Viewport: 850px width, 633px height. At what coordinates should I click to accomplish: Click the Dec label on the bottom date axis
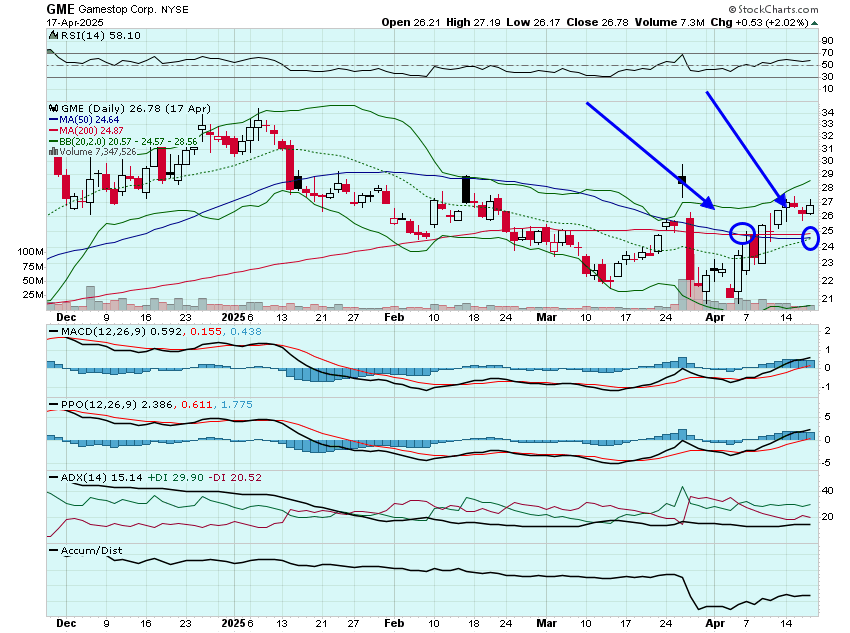[66, 623]
